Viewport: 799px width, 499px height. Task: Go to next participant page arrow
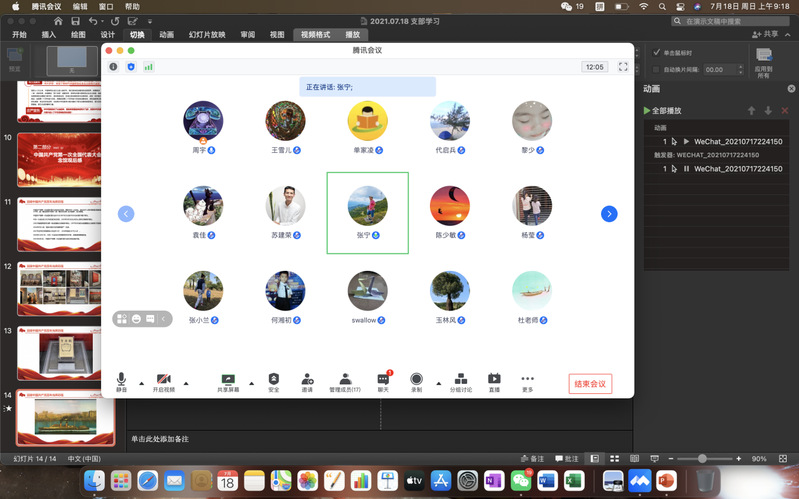[609, 214]
